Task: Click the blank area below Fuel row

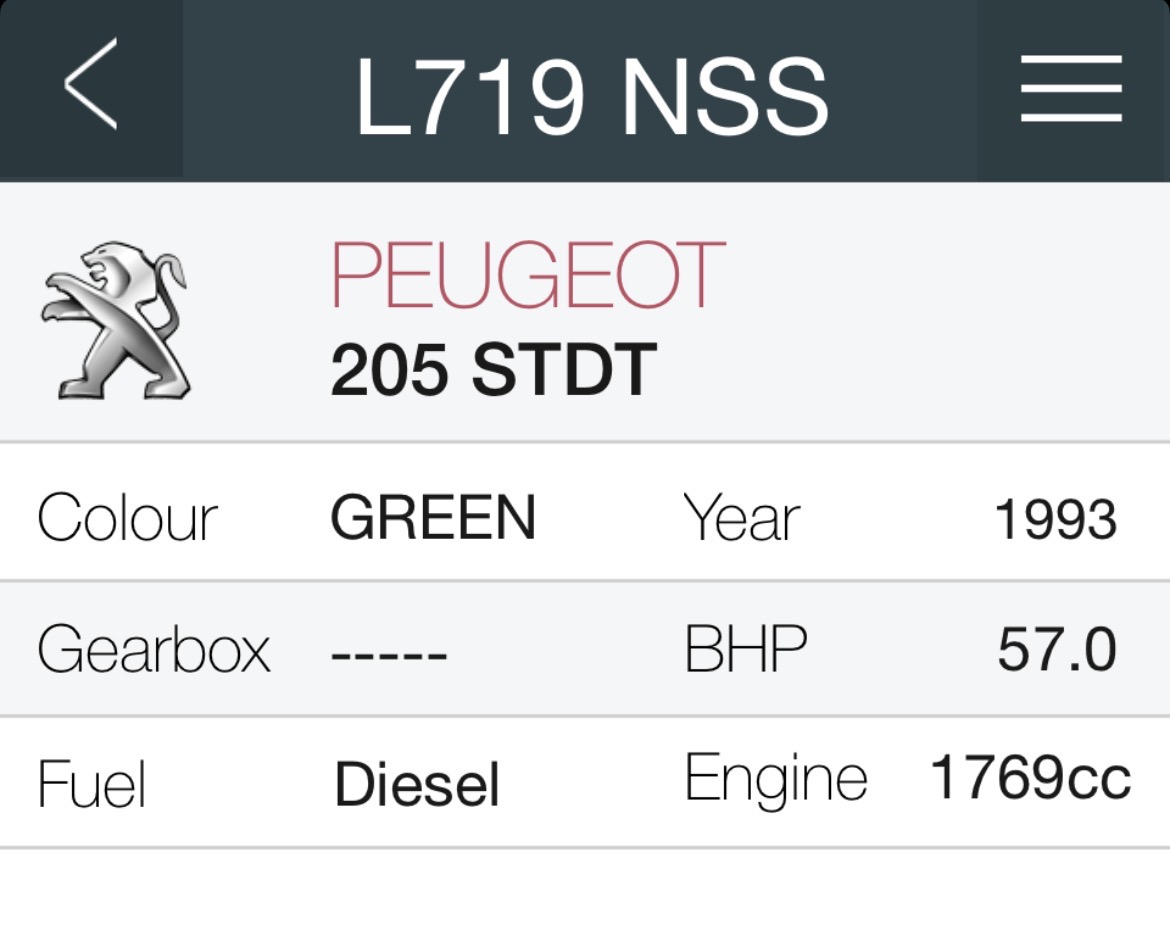Action: [585, 898]
